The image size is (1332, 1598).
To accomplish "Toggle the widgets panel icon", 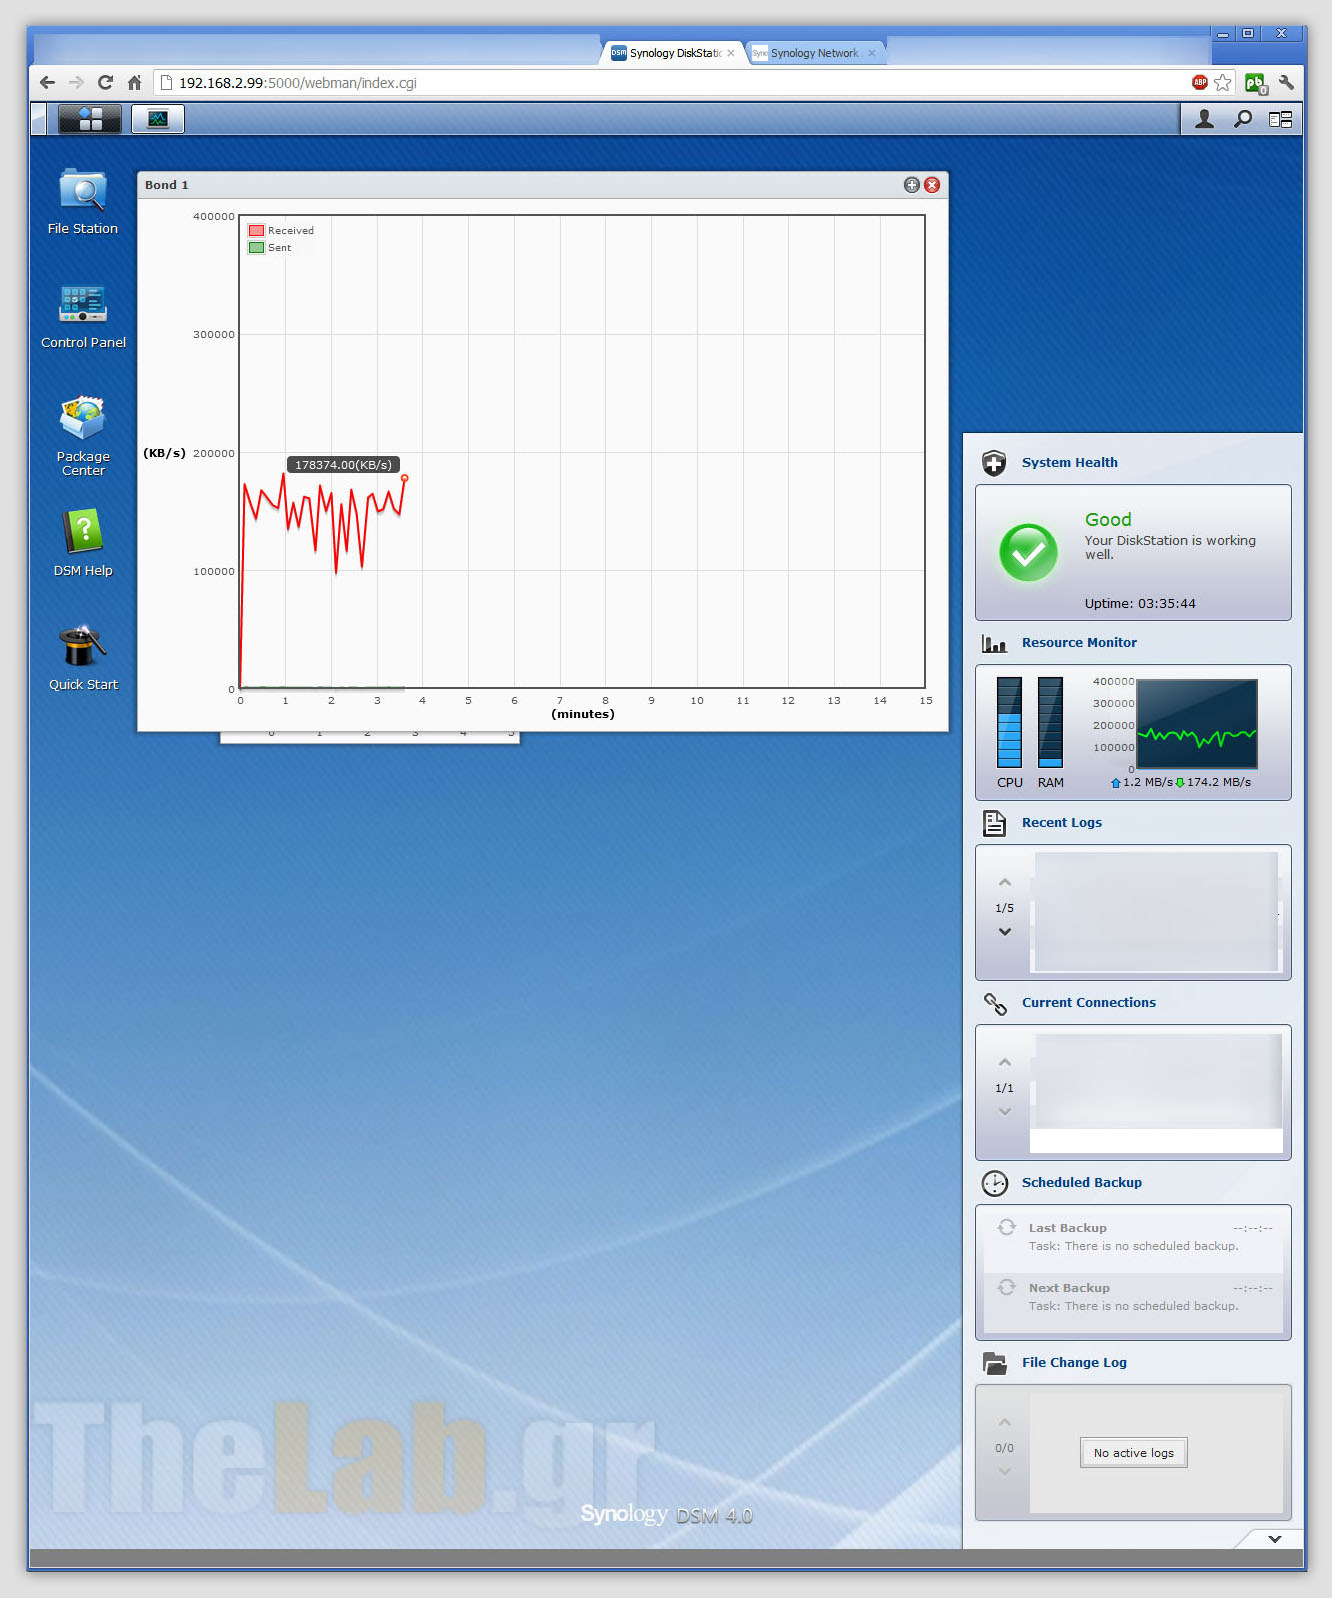I will [x=1281, y=119].
